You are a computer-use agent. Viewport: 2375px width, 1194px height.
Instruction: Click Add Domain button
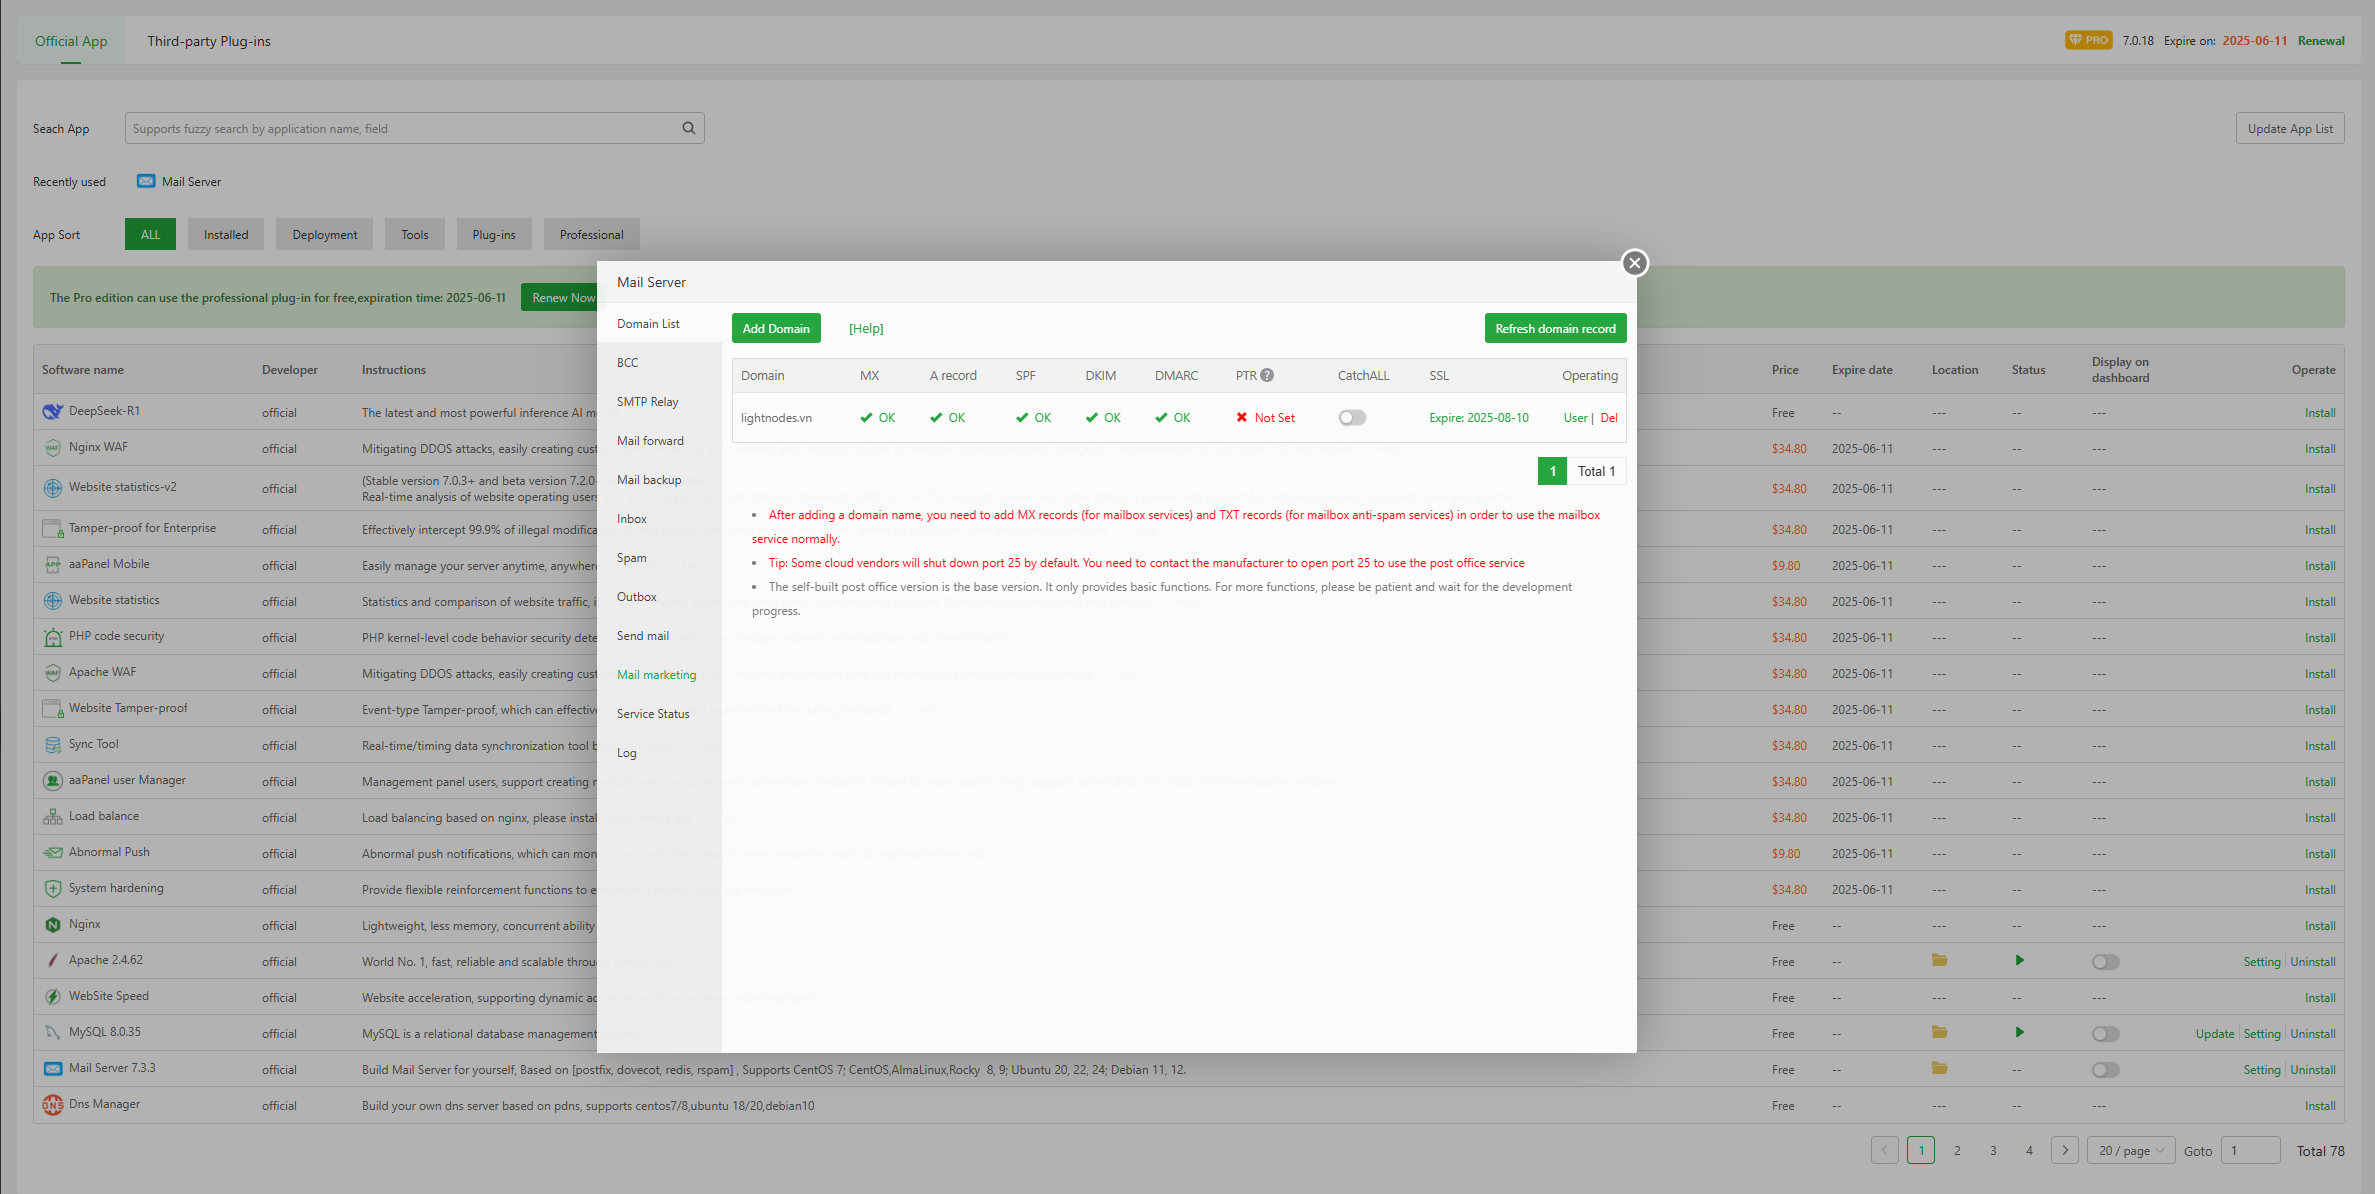point(776,329)
